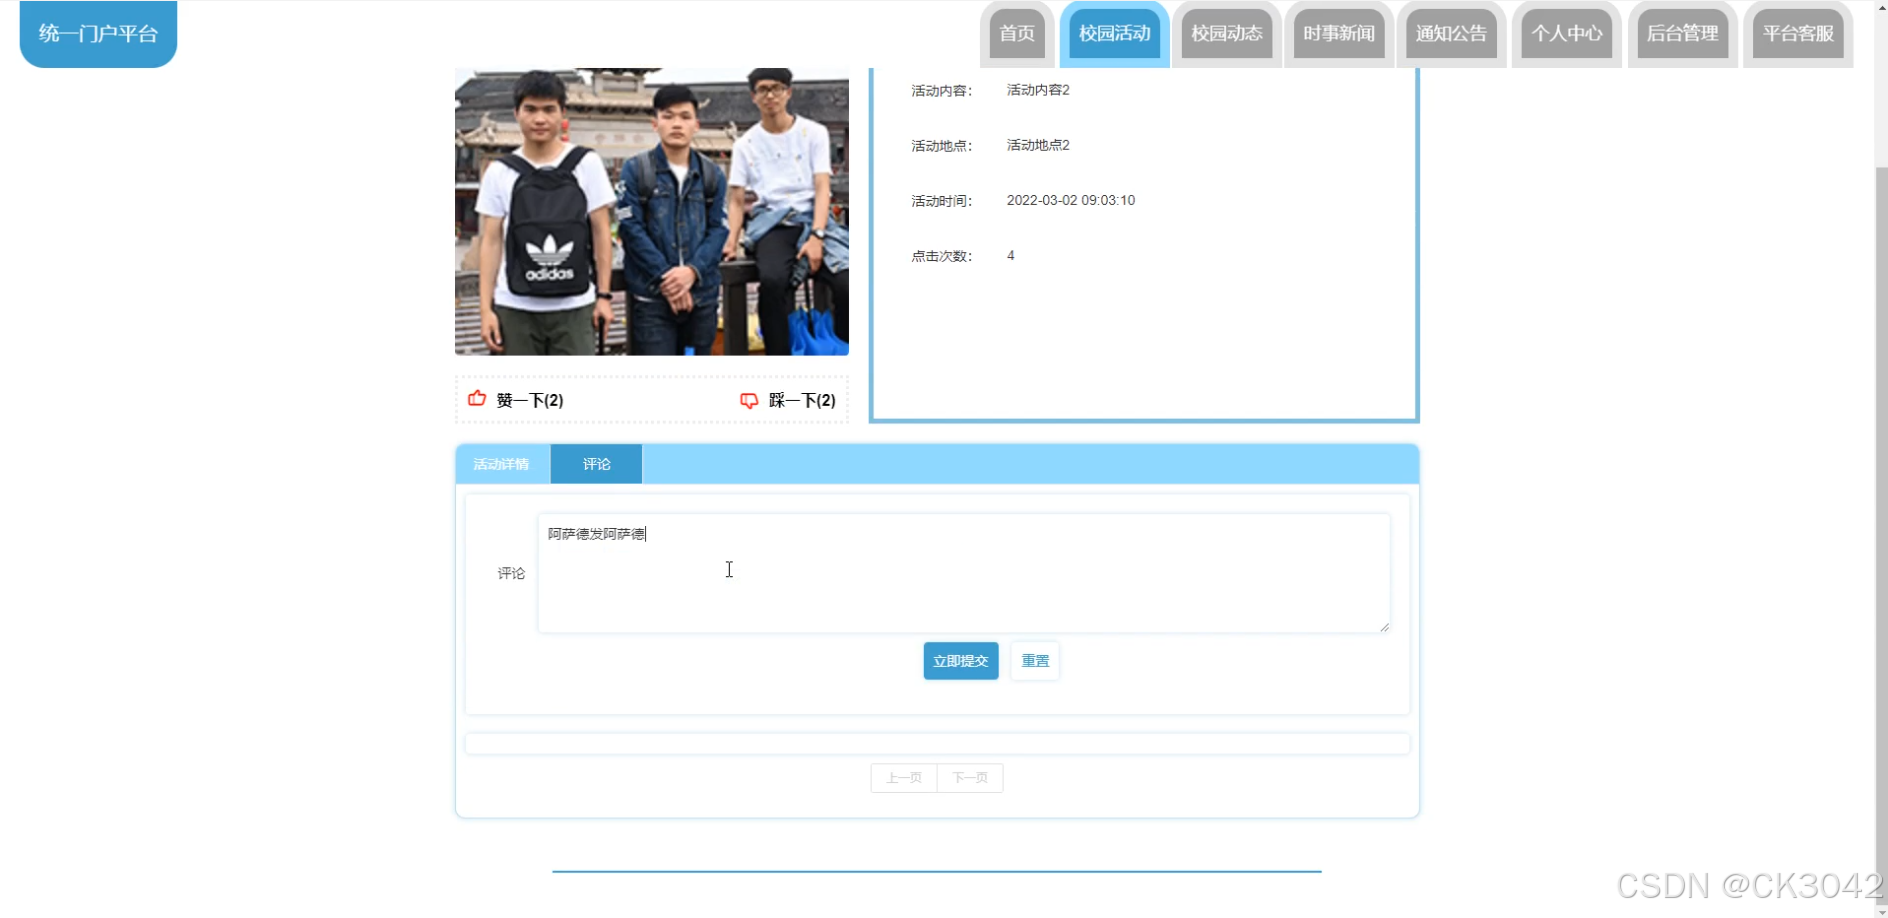Go to previous page with 上一页
The image size is (1888, 918).
click(903, 777)
